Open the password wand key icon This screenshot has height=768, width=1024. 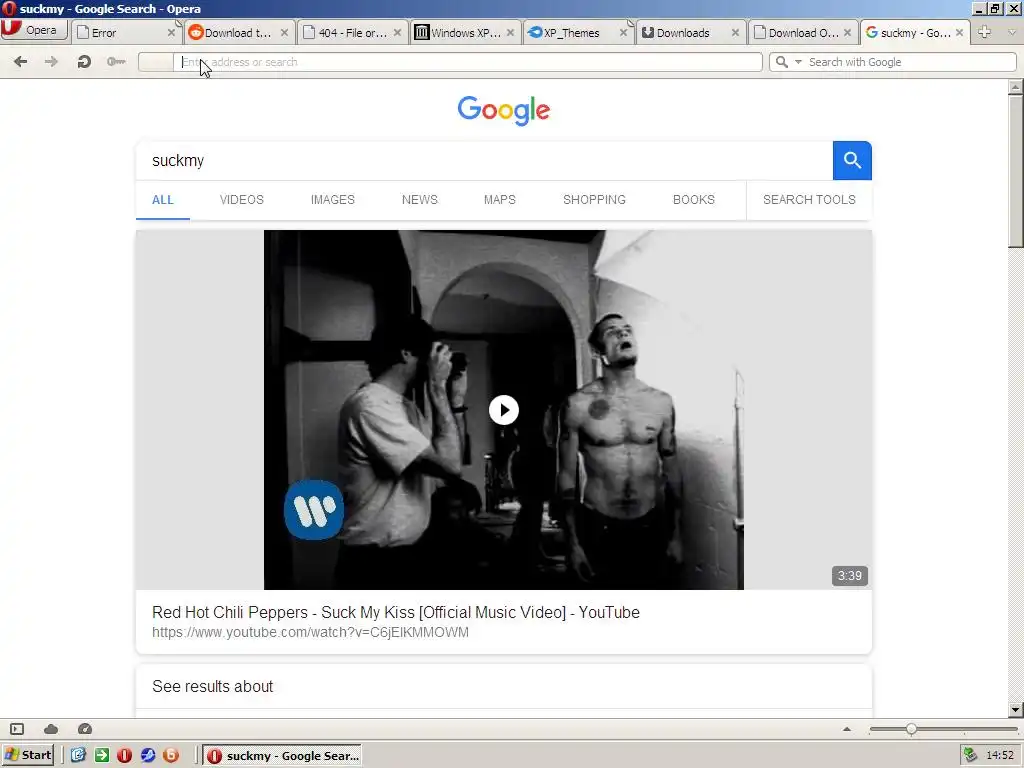pos(116,61)
